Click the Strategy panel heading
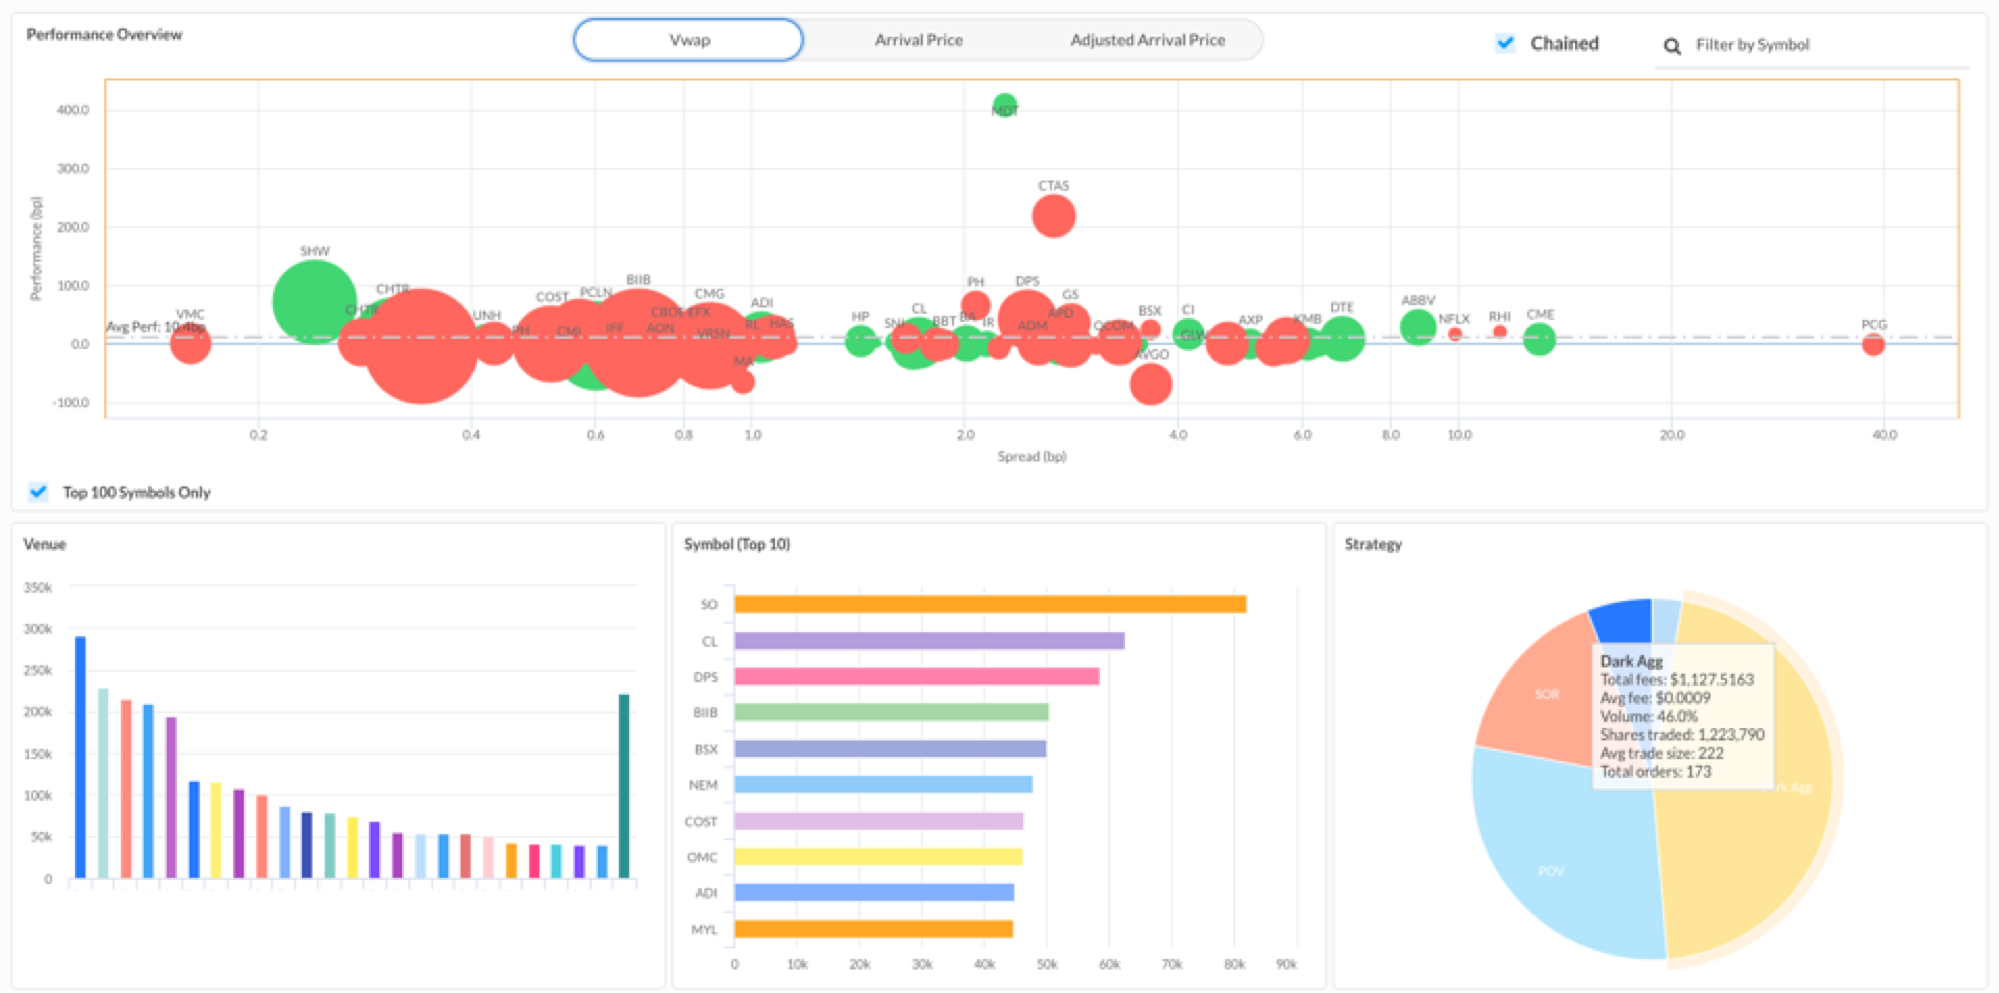Viewport: 1999px width, 993px height. click(x=1373, y=544)
